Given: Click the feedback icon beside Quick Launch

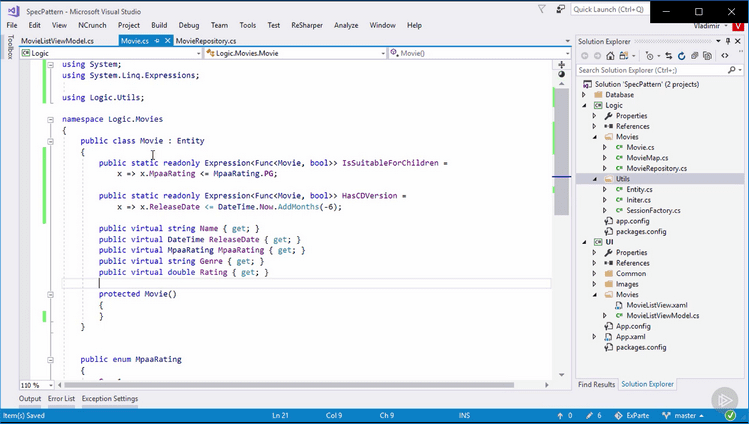Looking at the screenshot, I should pos(561,9).
